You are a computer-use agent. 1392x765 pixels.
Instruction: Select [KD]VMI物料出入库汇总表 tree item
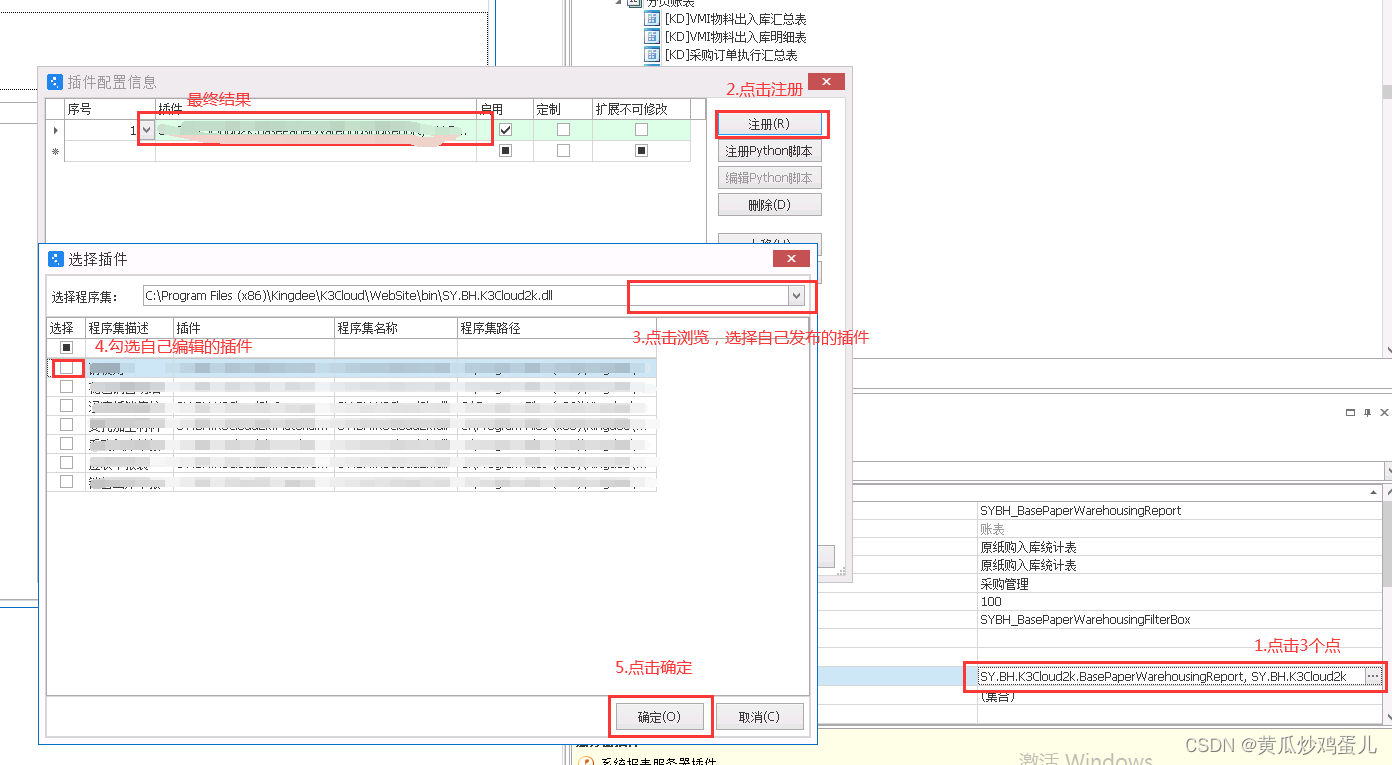[x=735, y=19]
